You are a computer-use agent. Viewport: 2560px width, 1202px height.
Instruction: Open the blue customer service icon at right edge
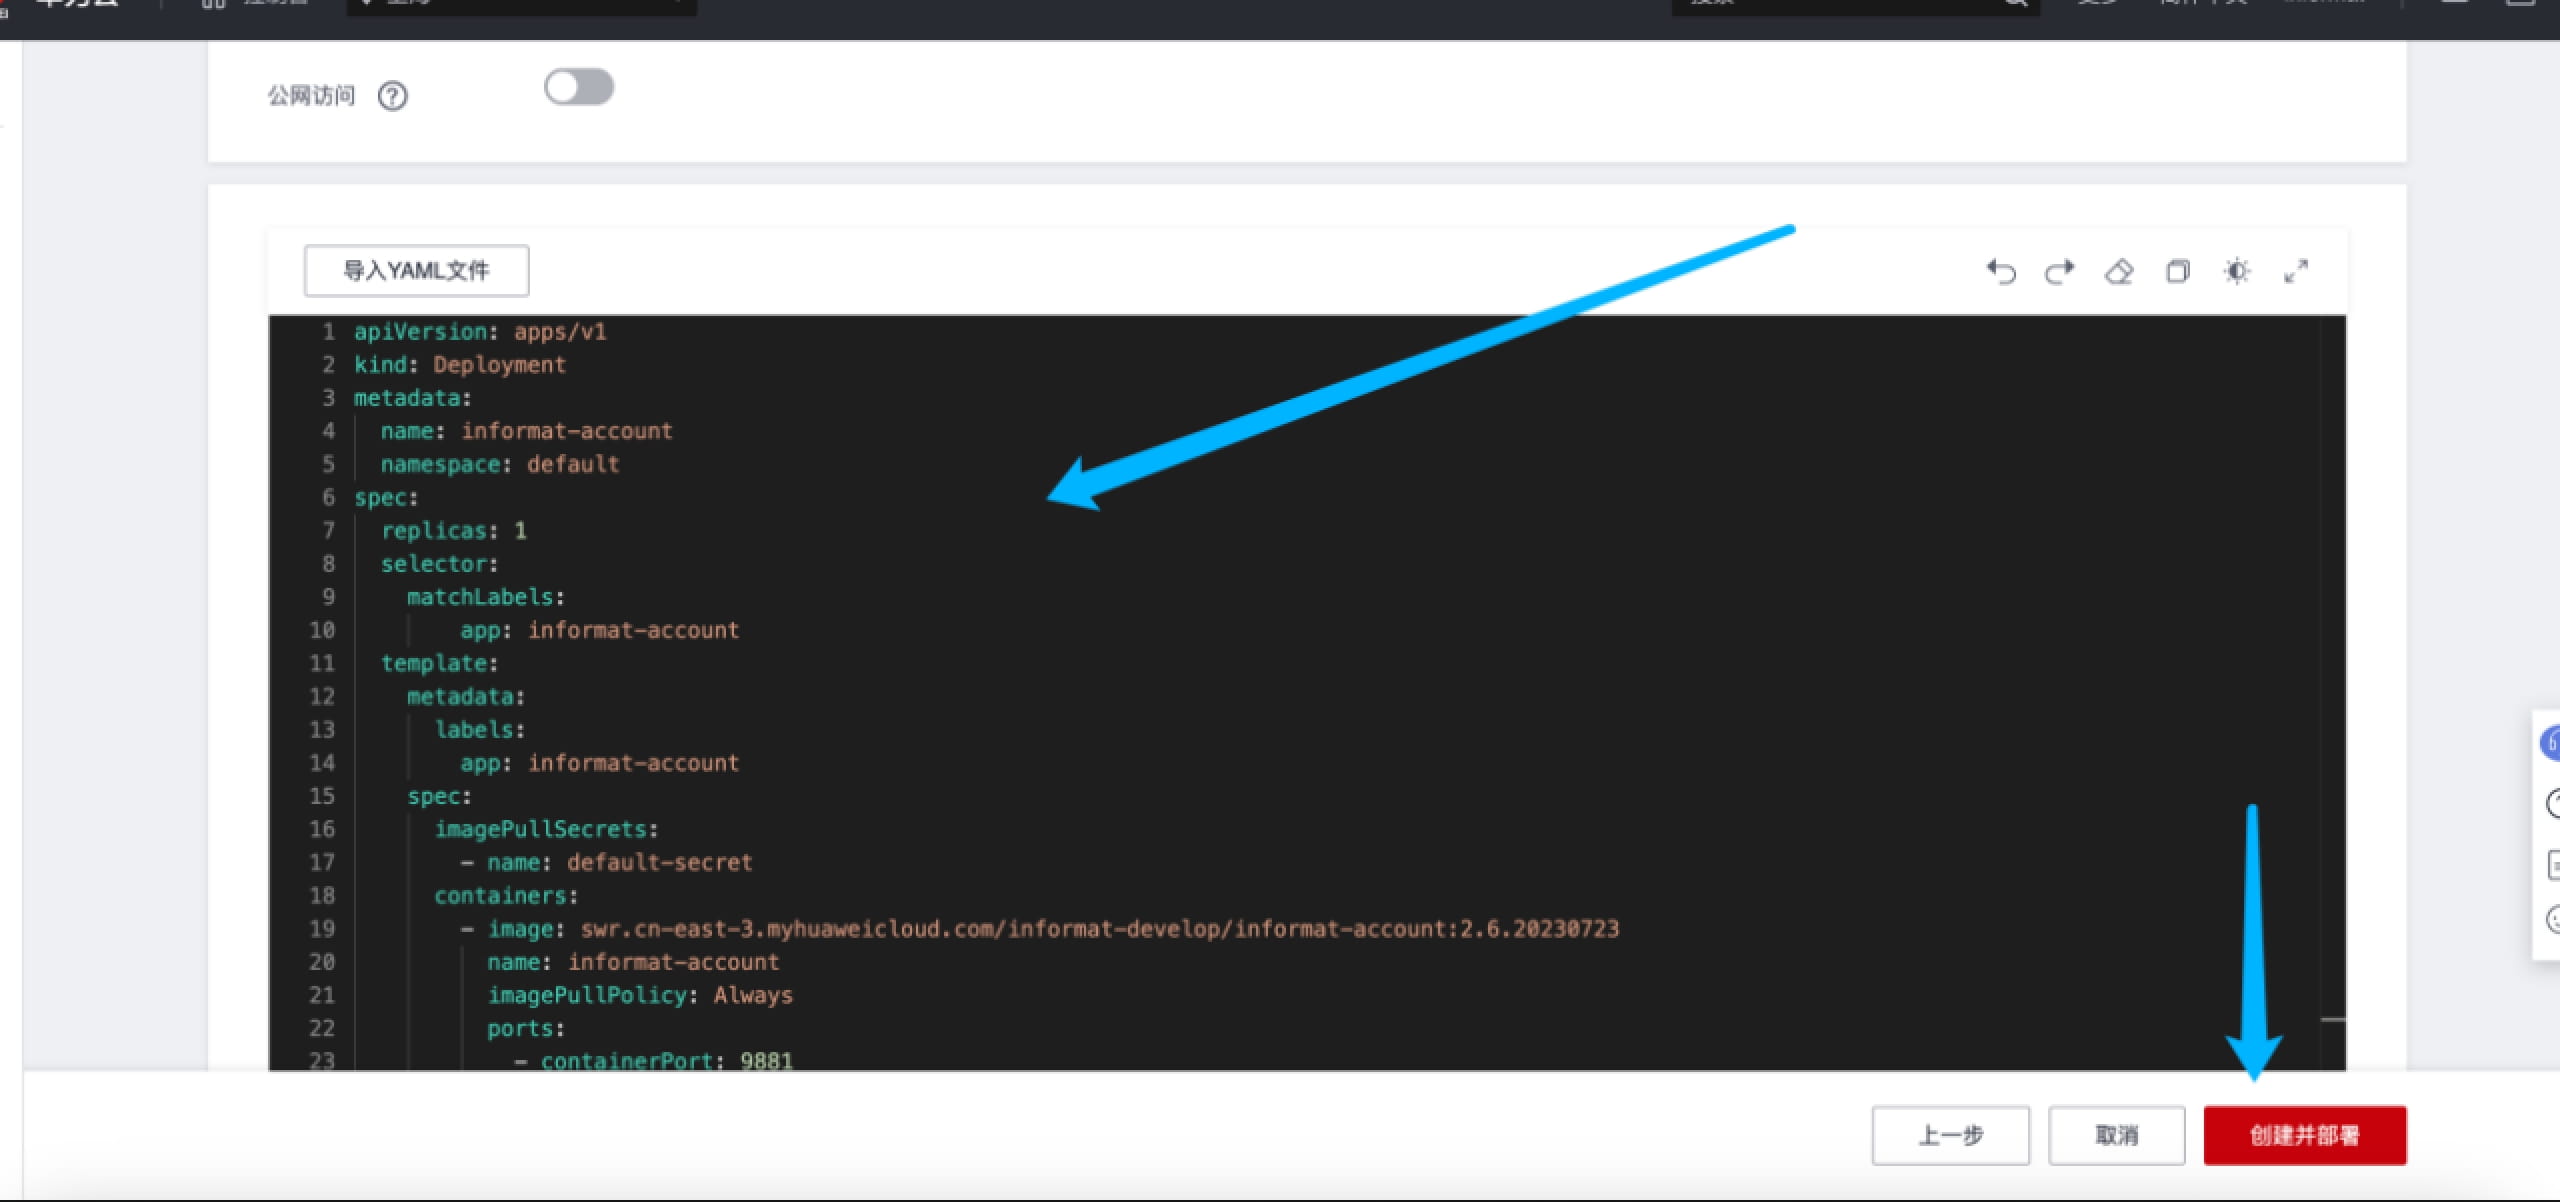2550,743
